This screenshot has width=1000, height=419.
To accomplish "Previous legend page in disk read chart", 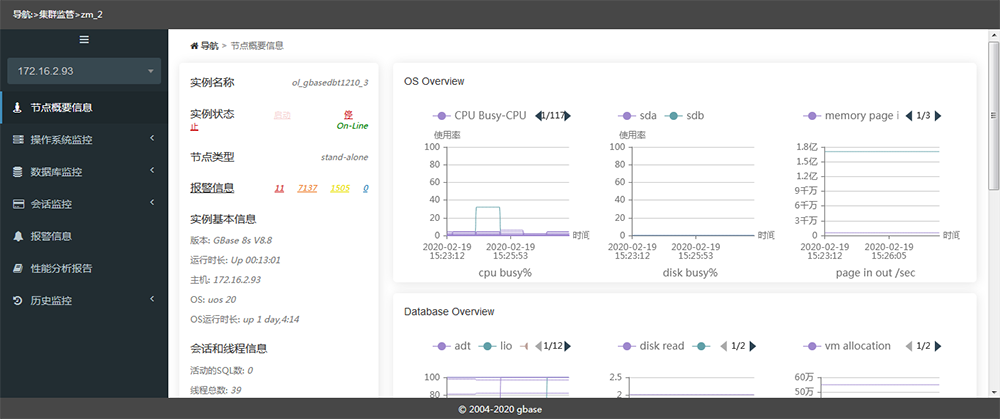I will click(723, 346).
